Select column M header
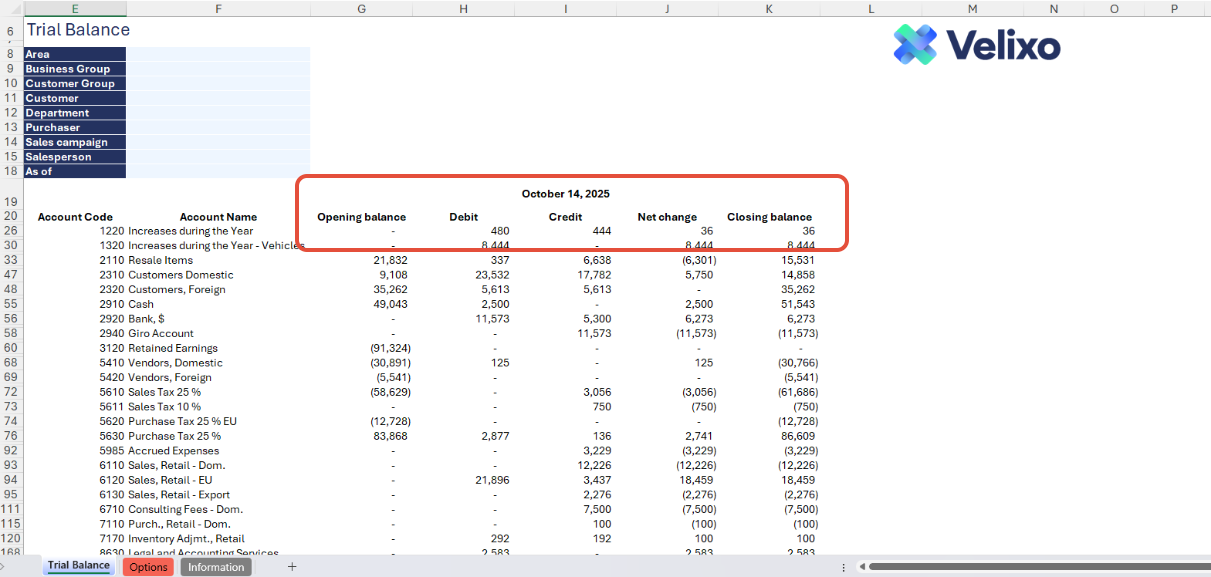 click(973, 8)
